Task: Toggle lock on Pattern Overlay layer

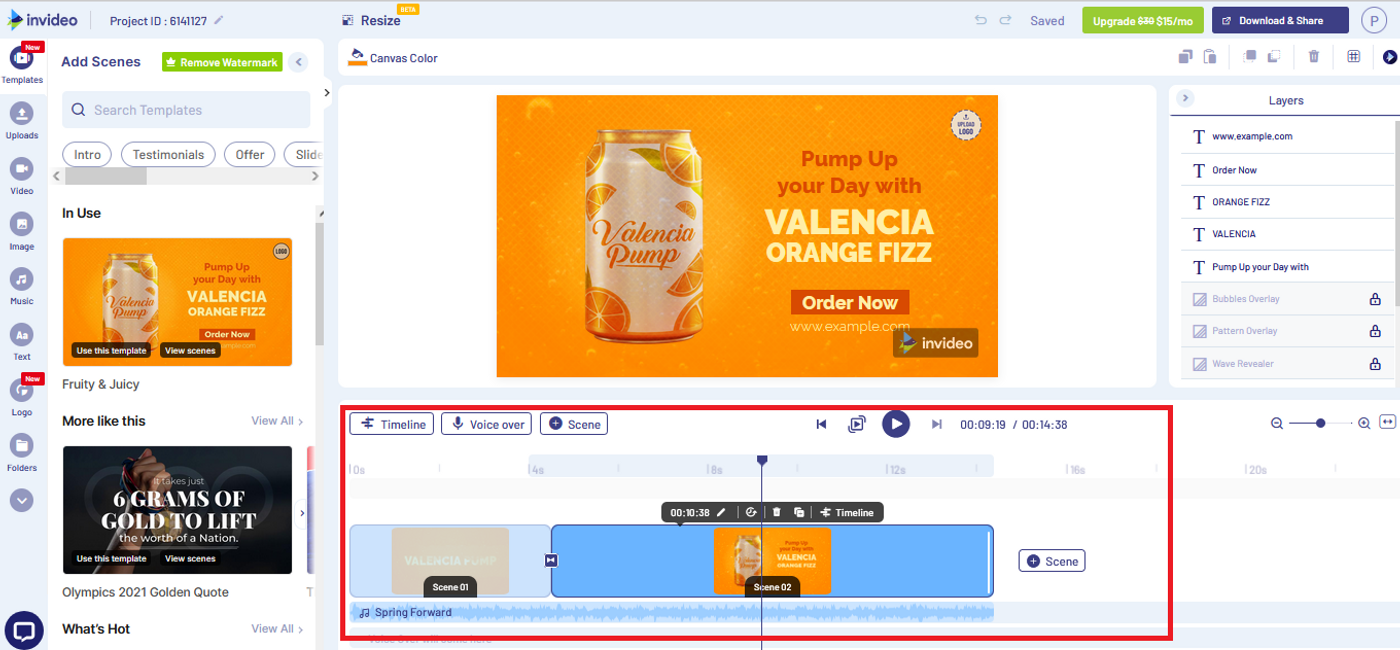Action: [1375, 331]
